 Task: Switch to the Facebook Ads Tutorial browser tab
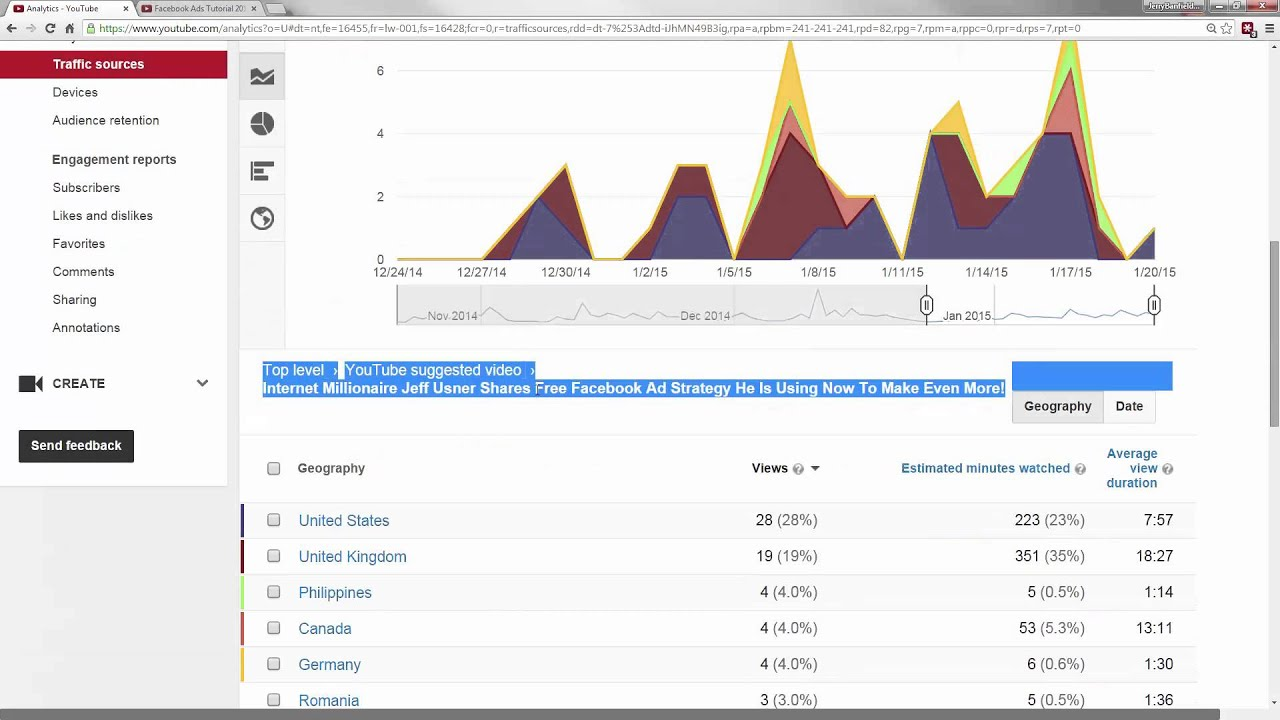coord(200,8)
